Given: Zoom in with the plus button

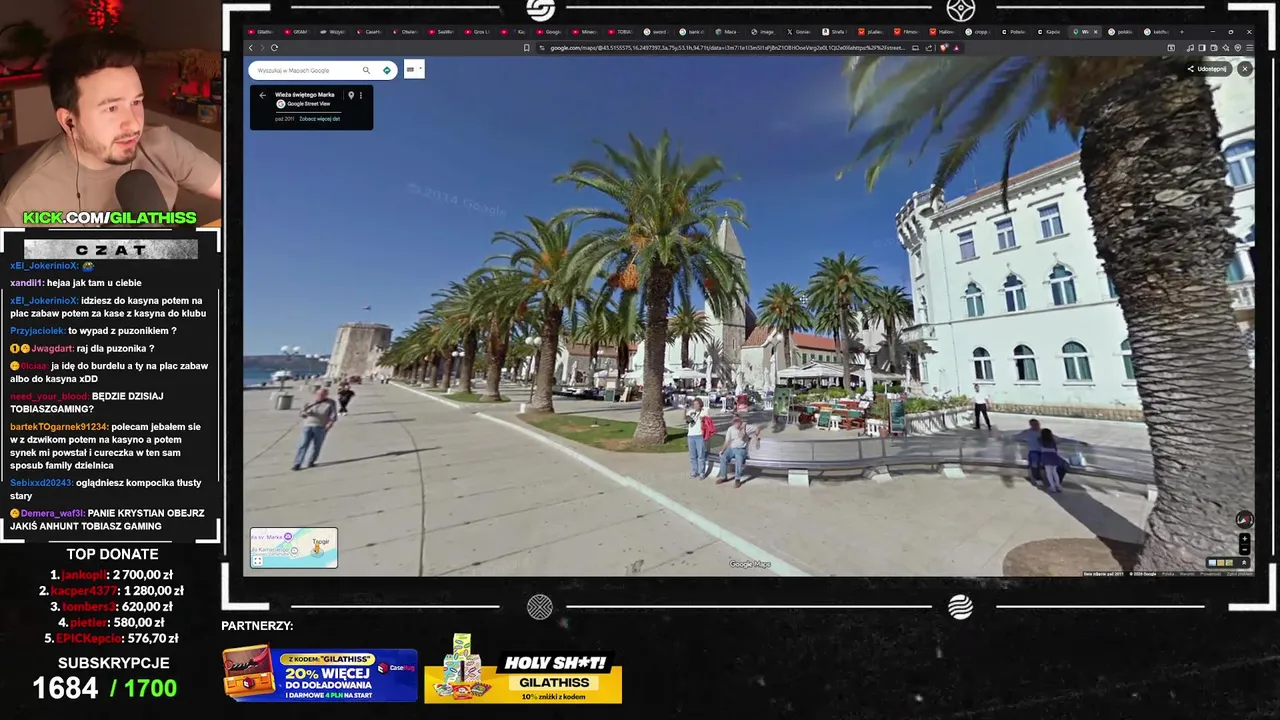Looking at the screenshot, I should point(1245,539).
